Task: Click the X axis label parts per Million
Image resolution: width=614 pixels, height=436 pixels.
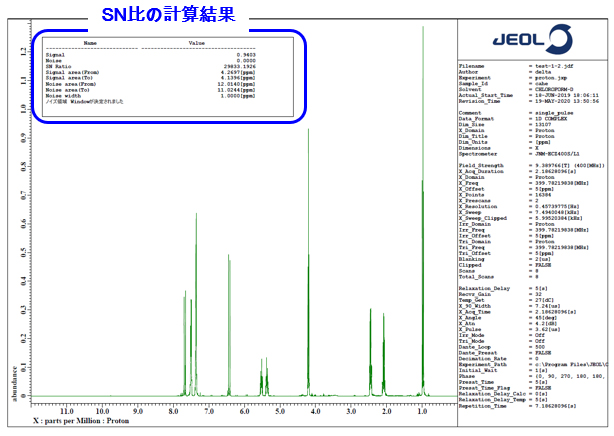Action: [80, 420]
